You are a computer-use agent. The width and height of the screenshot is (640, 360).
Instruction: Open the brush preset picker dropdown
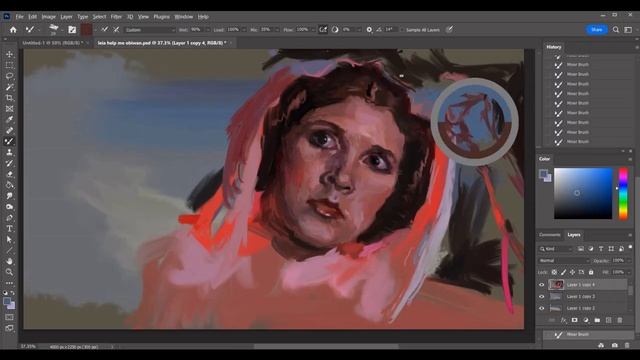62,30
